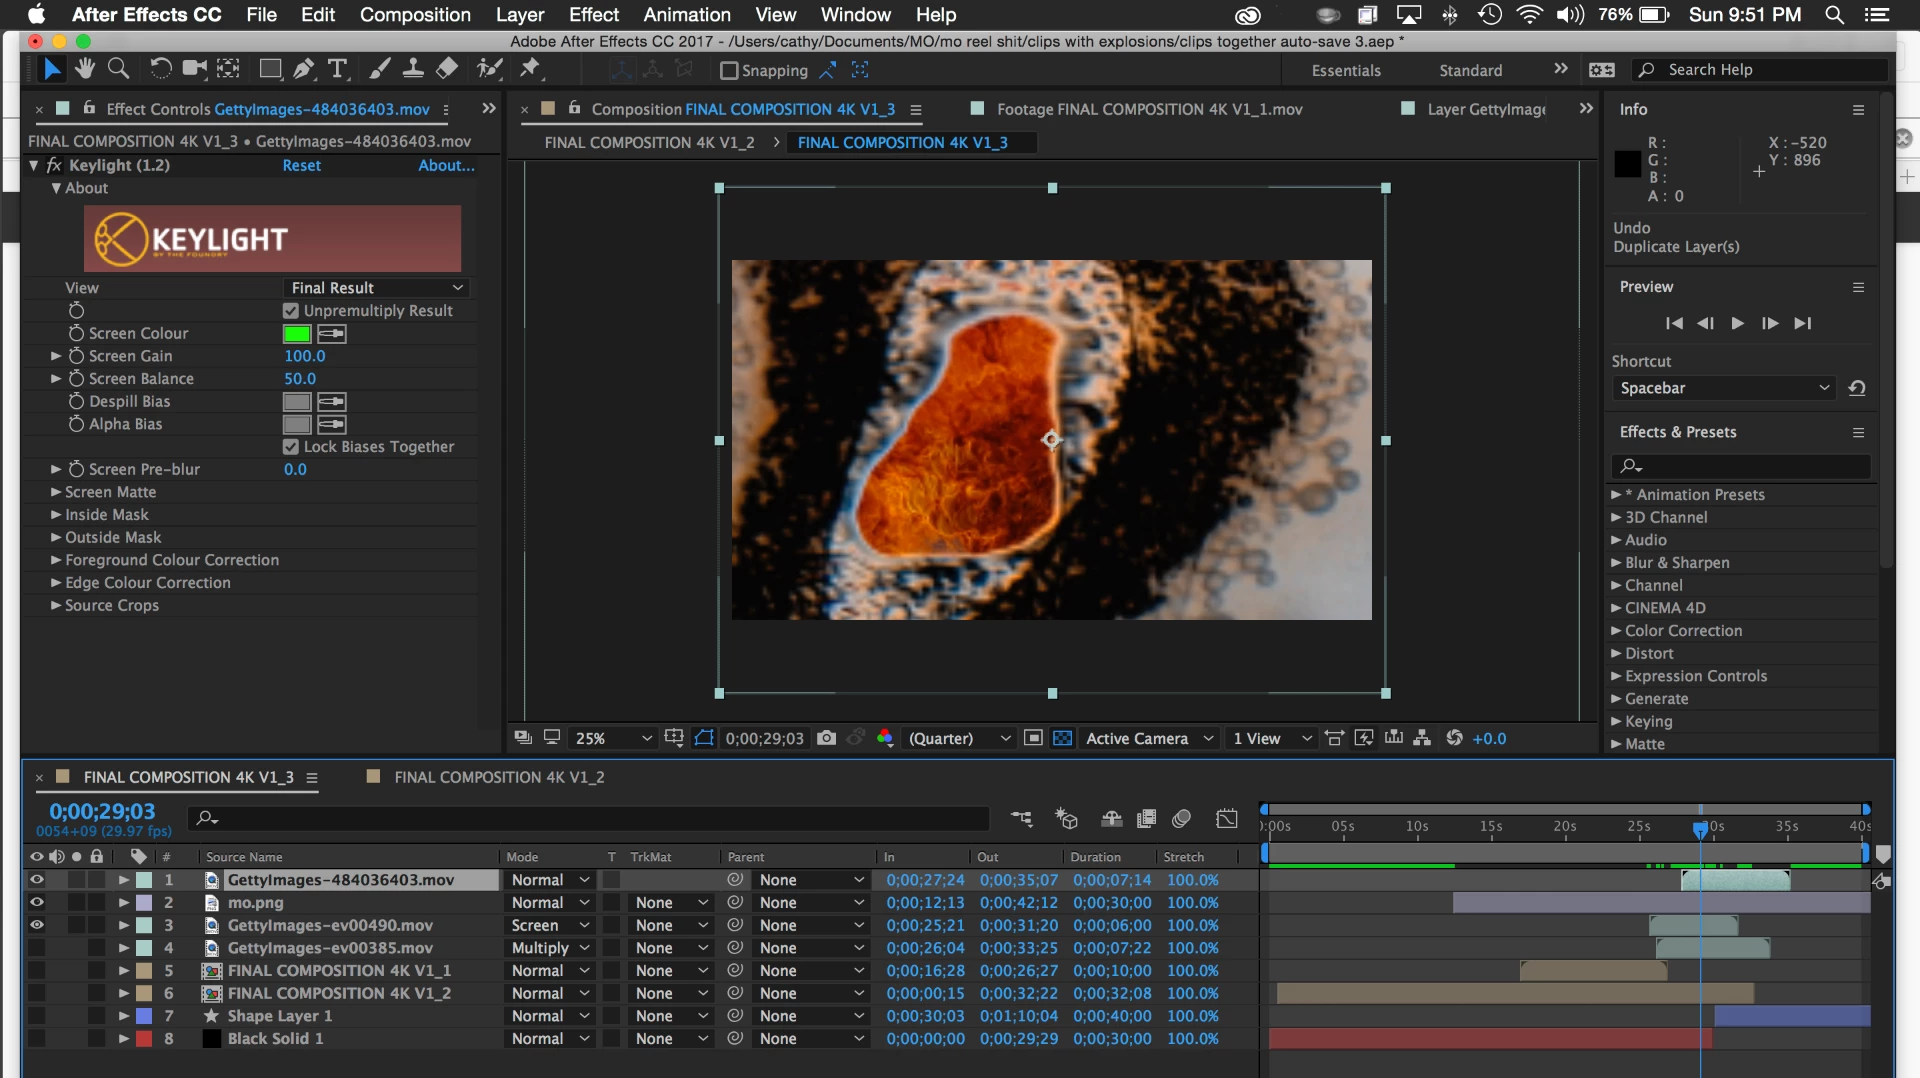
Task: Click the green Screen Colour swatch
Action: [x=297, y=334]
